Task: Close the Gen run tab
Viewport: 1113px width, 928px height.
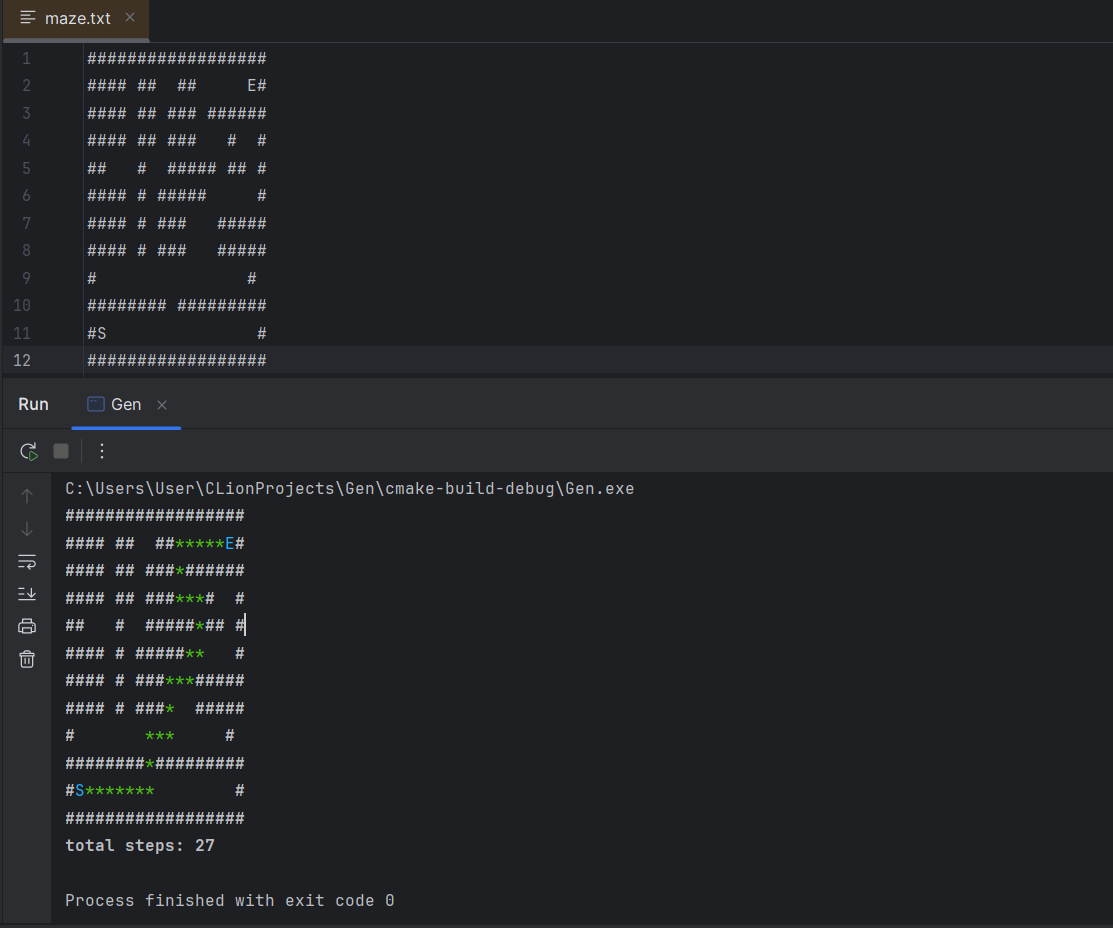Action: 162,405
